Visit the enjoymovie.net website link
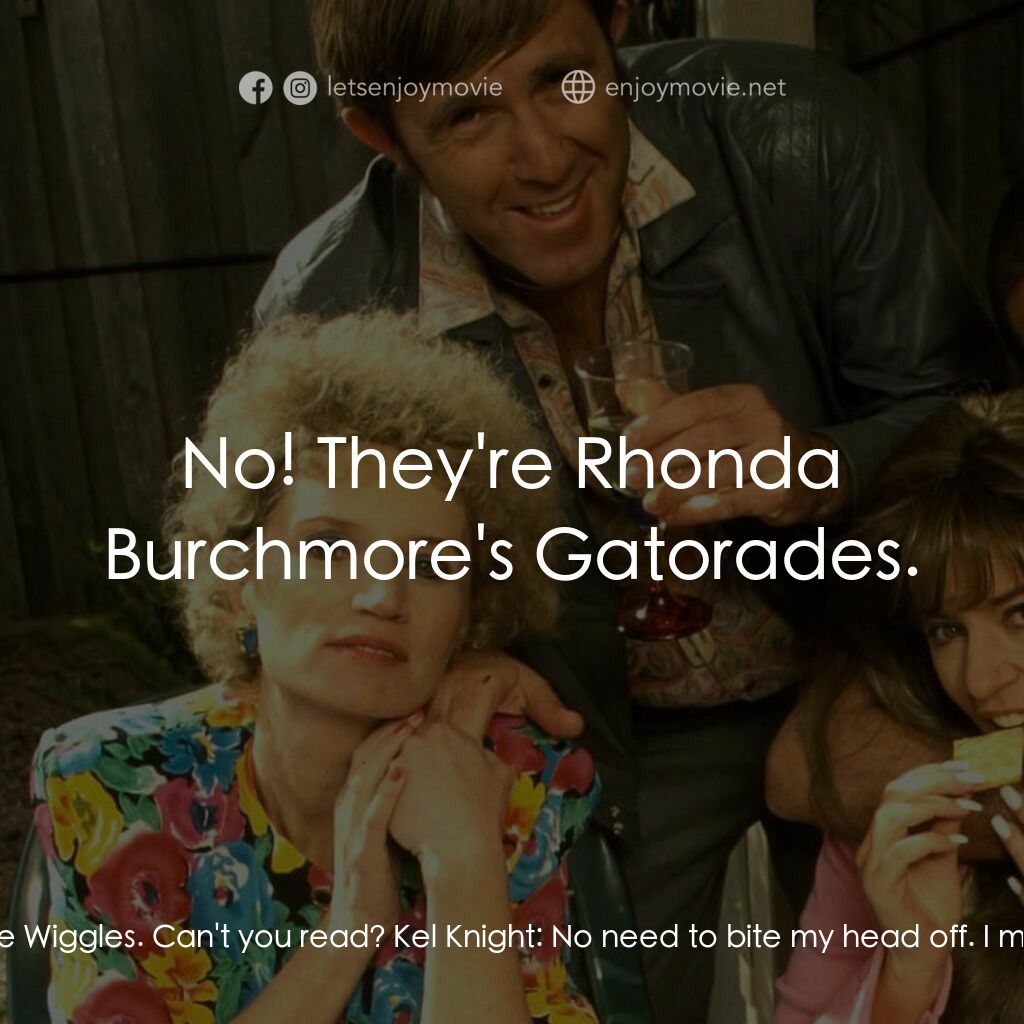This screenshot has width=1024, height=1024. [696, 88]
